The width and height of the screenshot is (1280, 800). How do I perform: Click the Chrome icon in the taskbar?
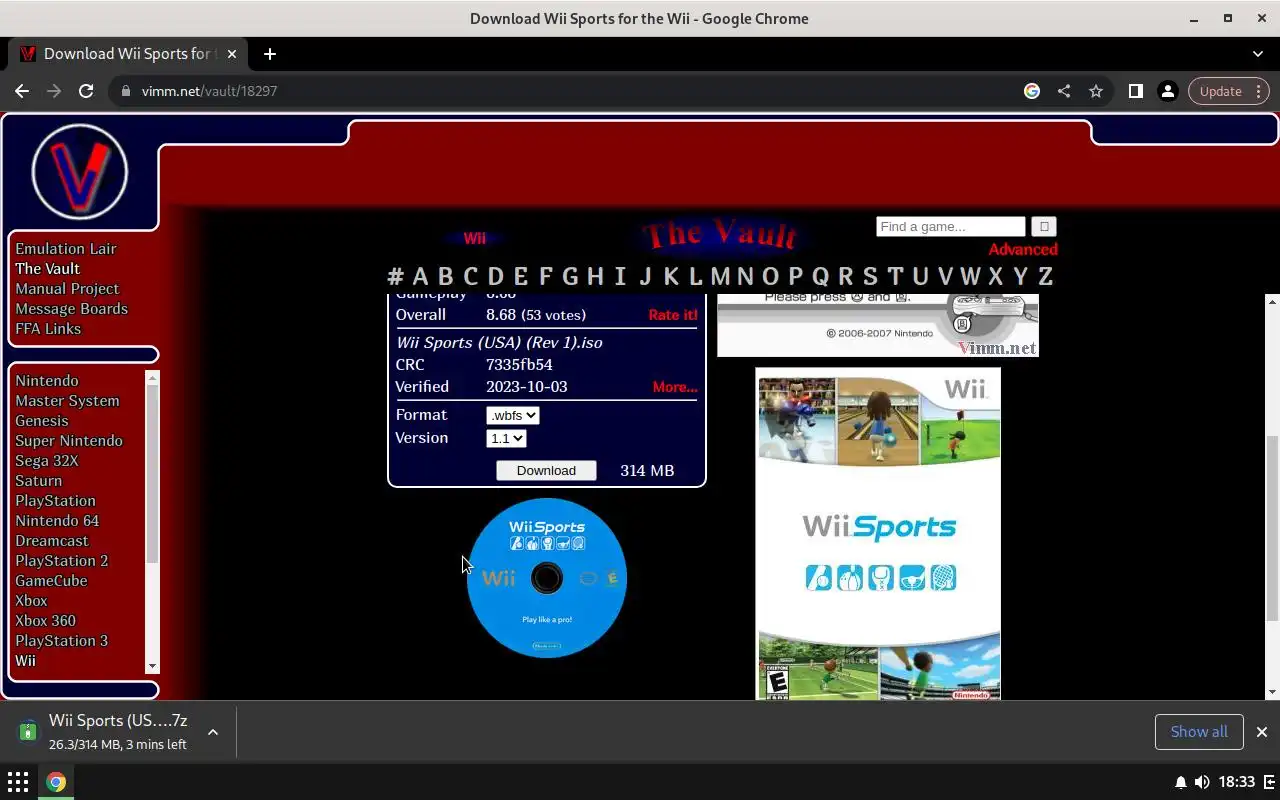tap(56, 782)
